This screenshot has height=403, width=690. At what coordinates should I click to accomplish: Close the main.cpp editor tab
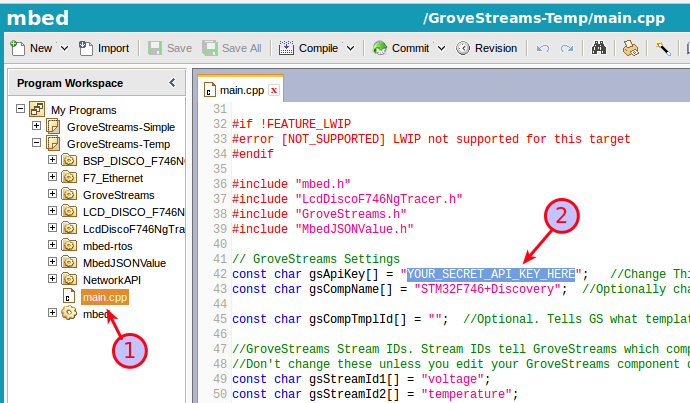click(274, 90)
